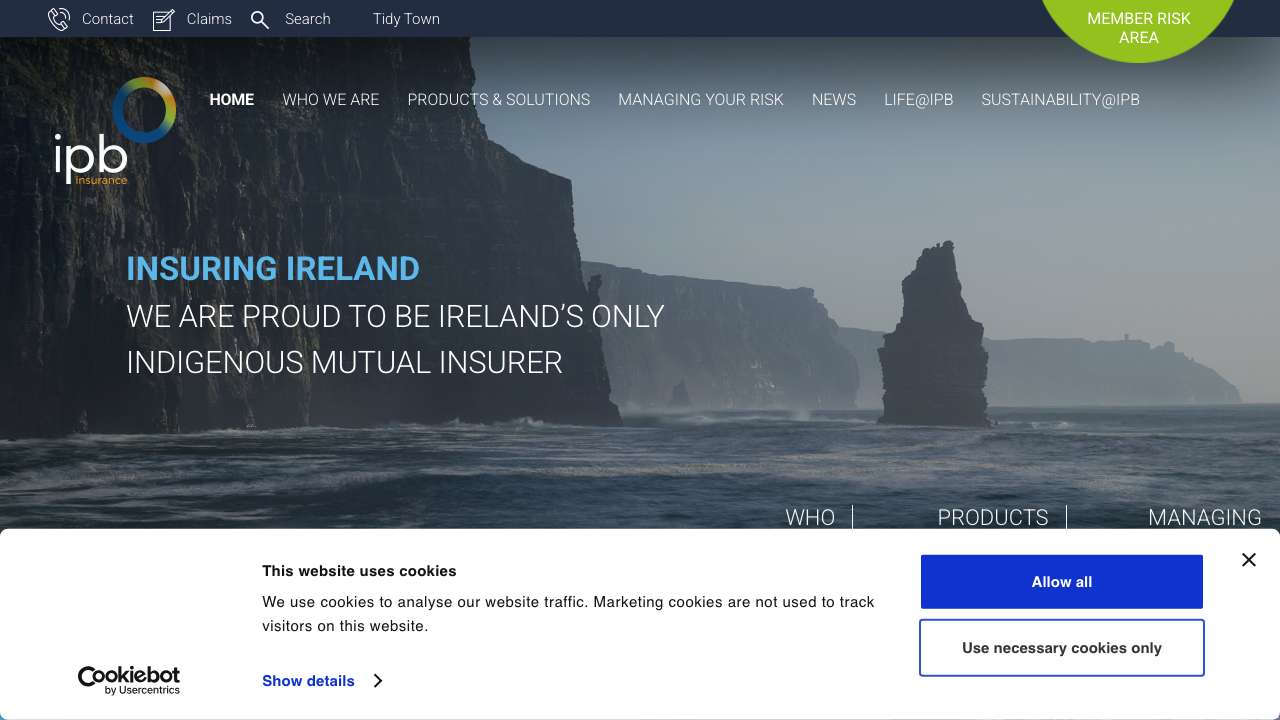Open the Sustainability@IPB menu item

[1060, 100]
